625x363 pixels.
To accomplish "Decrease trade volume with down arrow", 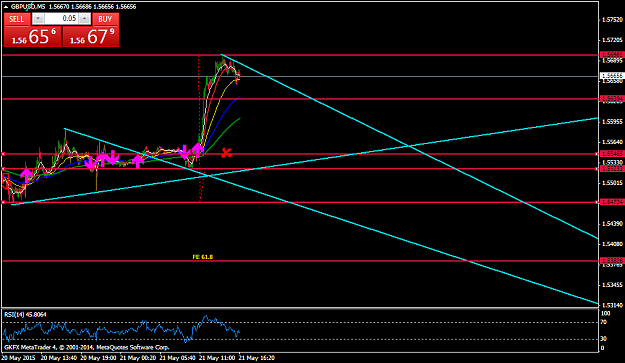I will [38, 19].
